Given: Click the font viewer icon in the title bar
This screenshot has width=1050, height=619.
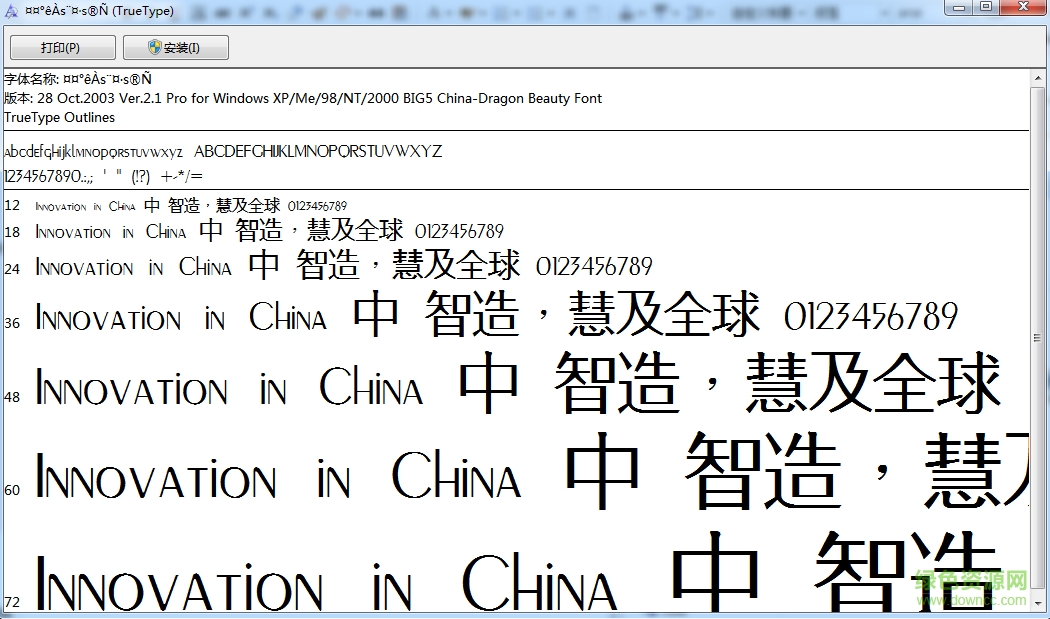Looking at the screenshot, I should click(10, 10).
